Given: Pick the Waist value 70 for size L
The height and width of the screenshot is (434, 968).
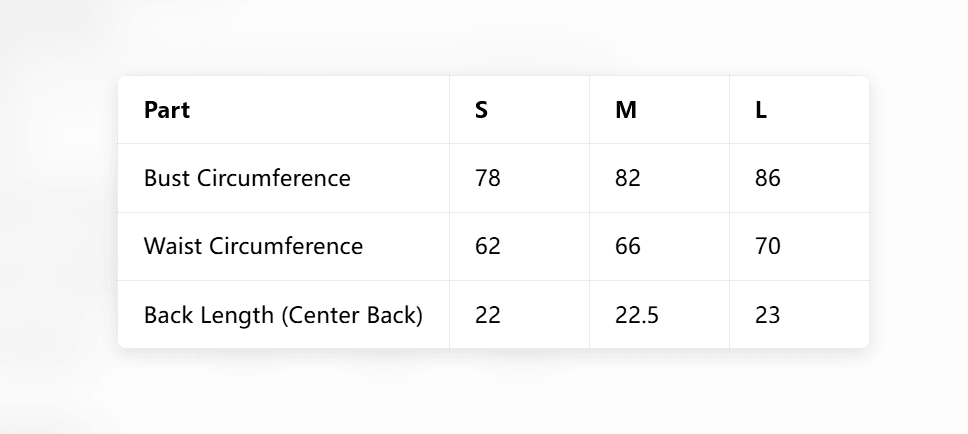Looking at the screenshot, I should tap(768, 246).
